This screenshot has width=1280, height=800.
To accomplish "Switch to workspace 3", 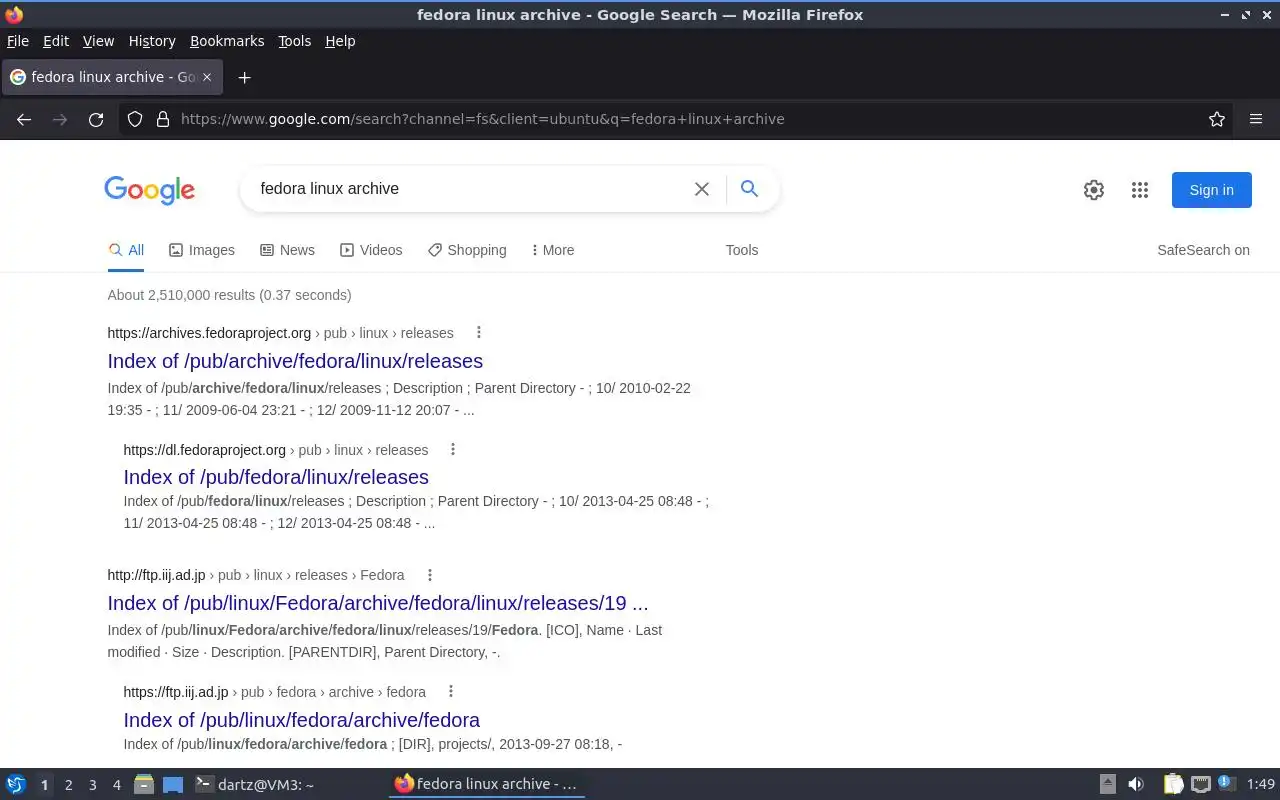I will [93, 786].
